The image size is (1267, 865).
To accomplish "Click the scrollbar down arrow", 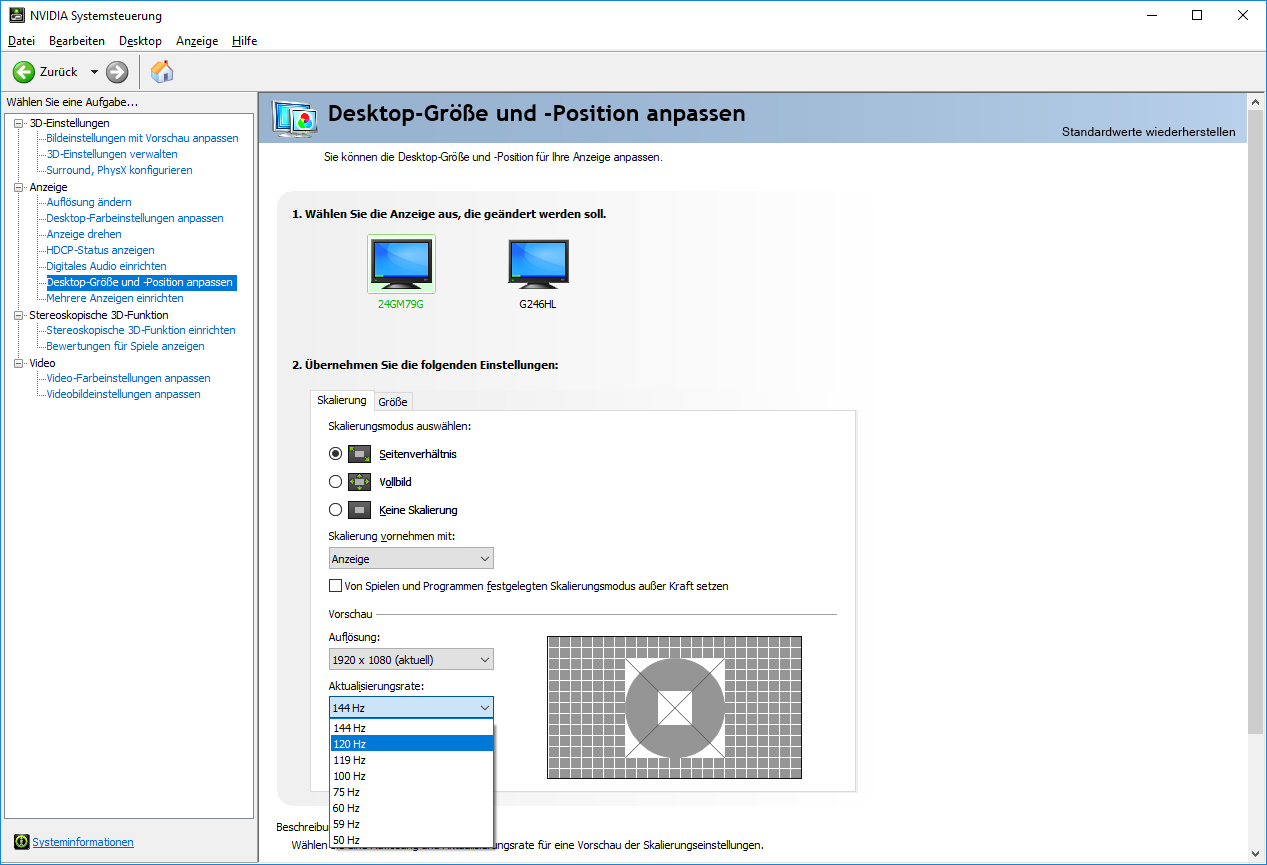I will click(1257, 853).
